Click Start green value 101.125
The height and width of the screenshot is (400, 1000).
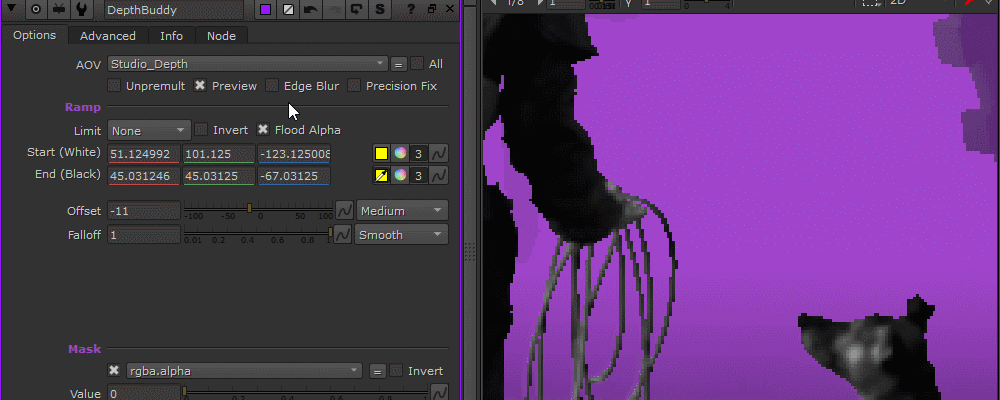point(219,154)
